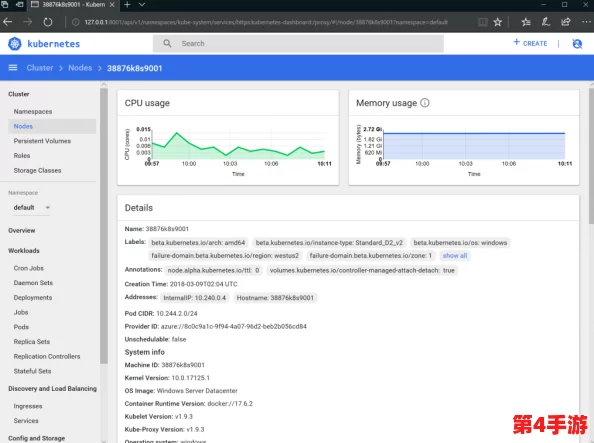Open the browser tab list chevron

click(x=142, y=5)
